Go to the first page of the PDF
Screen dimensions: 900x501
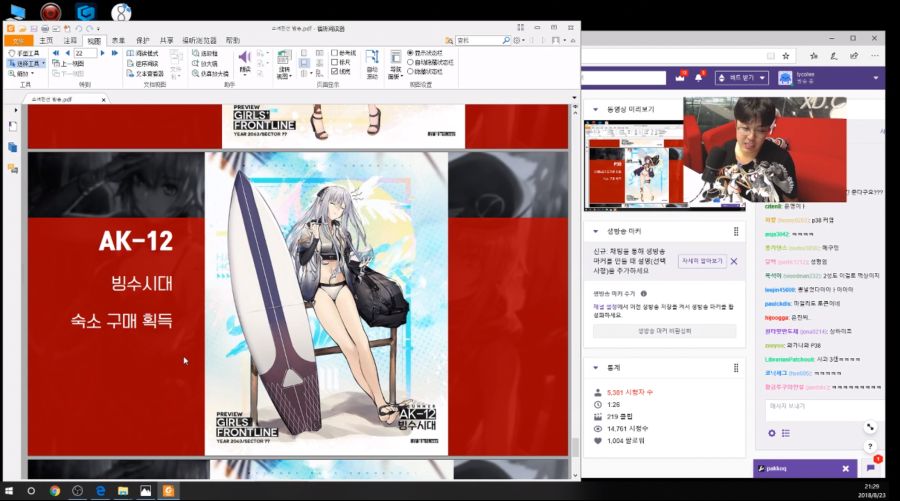pos(56,53)
